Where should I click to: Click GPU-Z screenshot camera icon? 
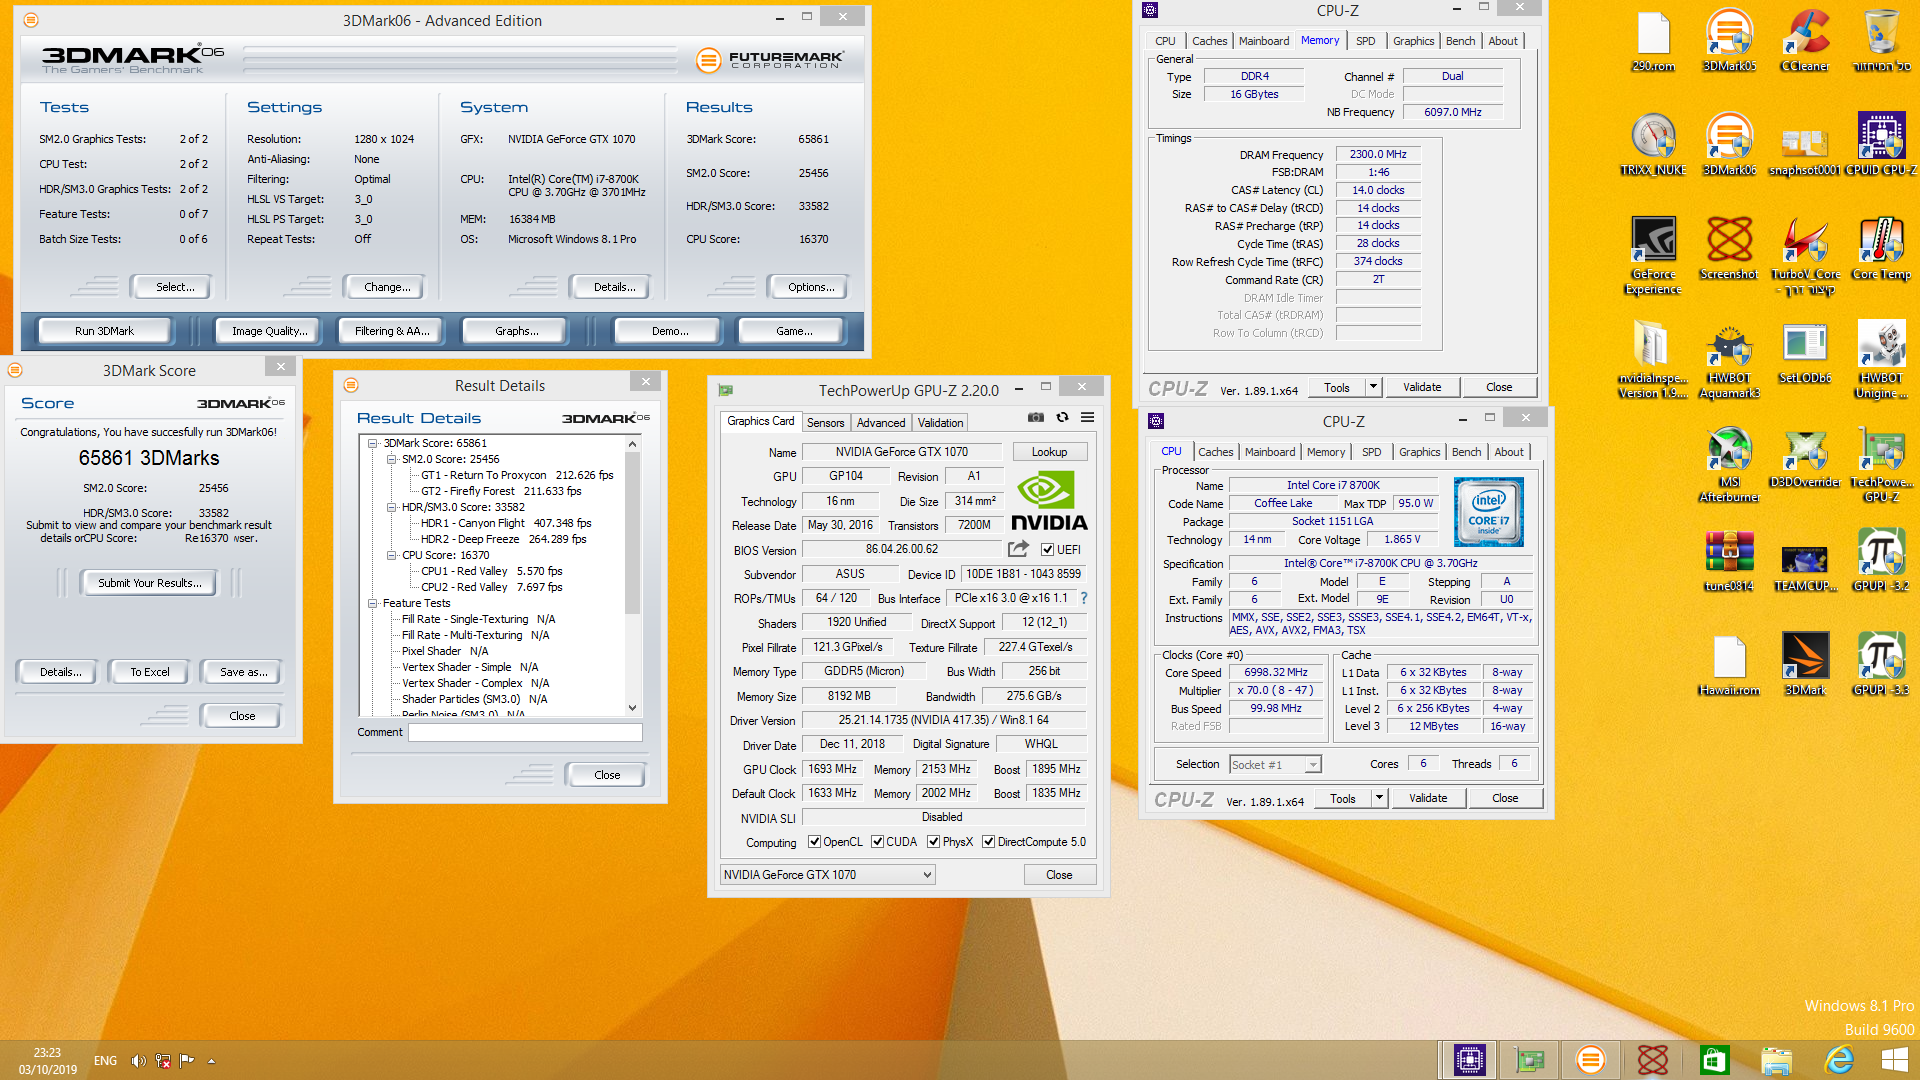[1036, 418]
